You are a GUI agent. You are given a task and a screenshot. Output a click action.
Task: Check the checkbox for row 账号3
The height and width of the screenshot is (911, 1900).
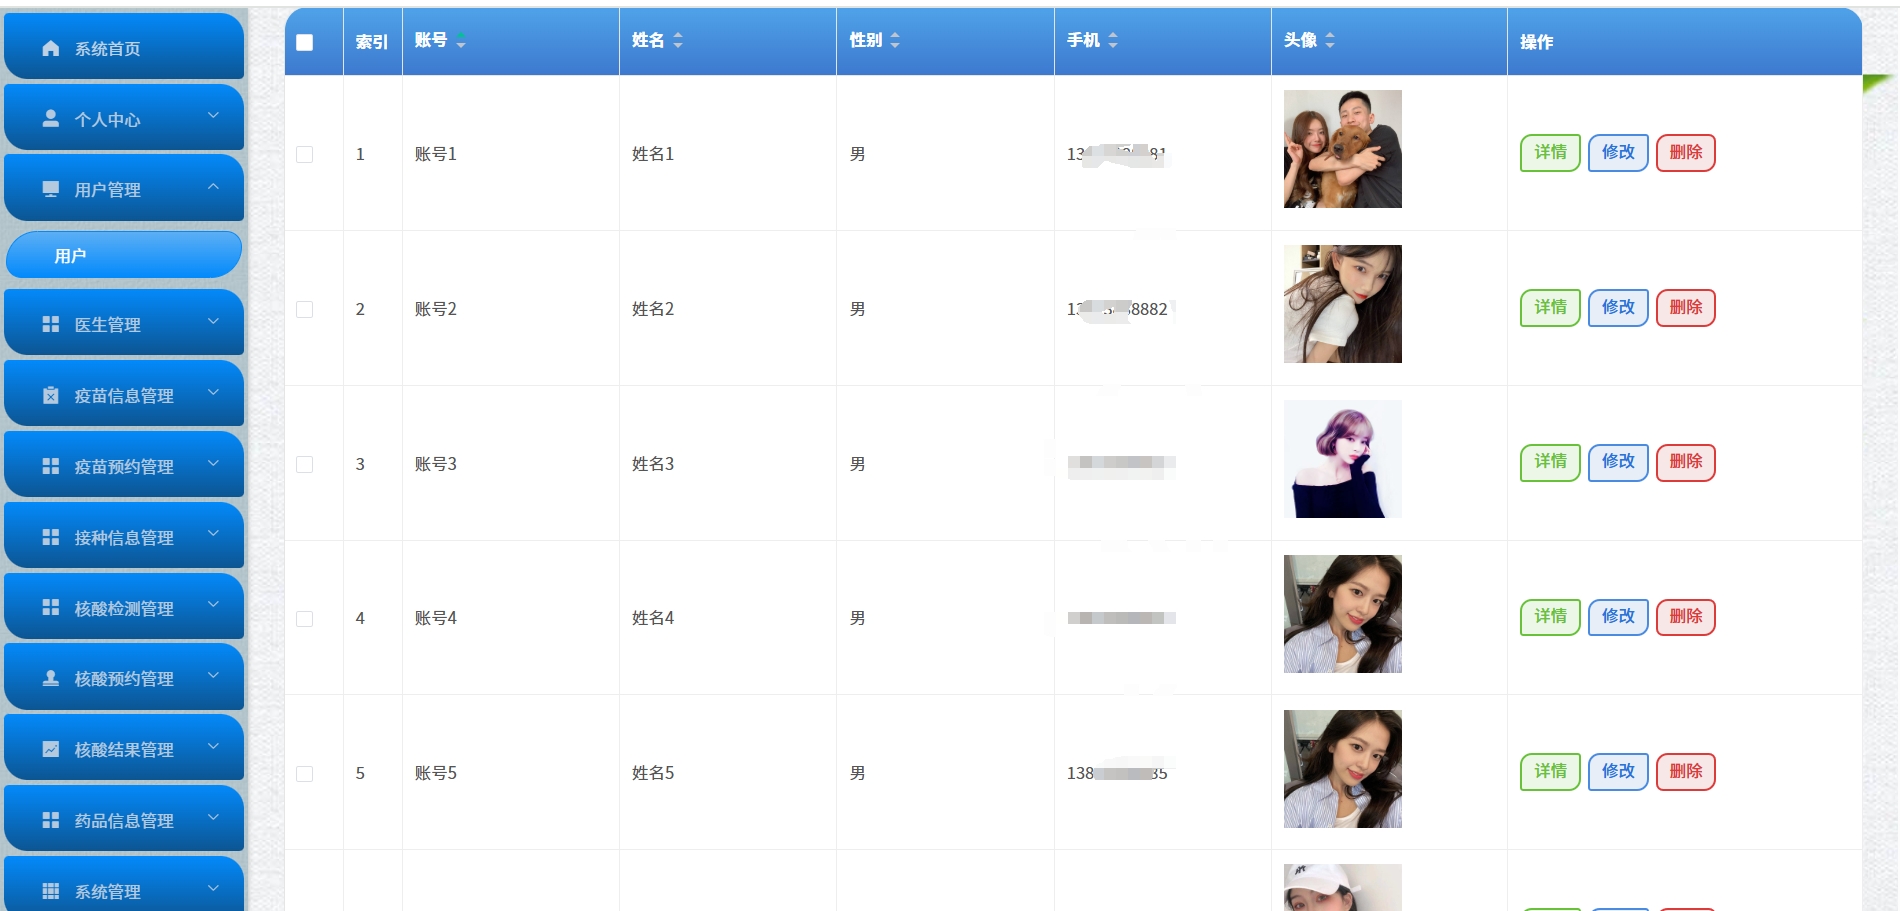tap(305, 464)
